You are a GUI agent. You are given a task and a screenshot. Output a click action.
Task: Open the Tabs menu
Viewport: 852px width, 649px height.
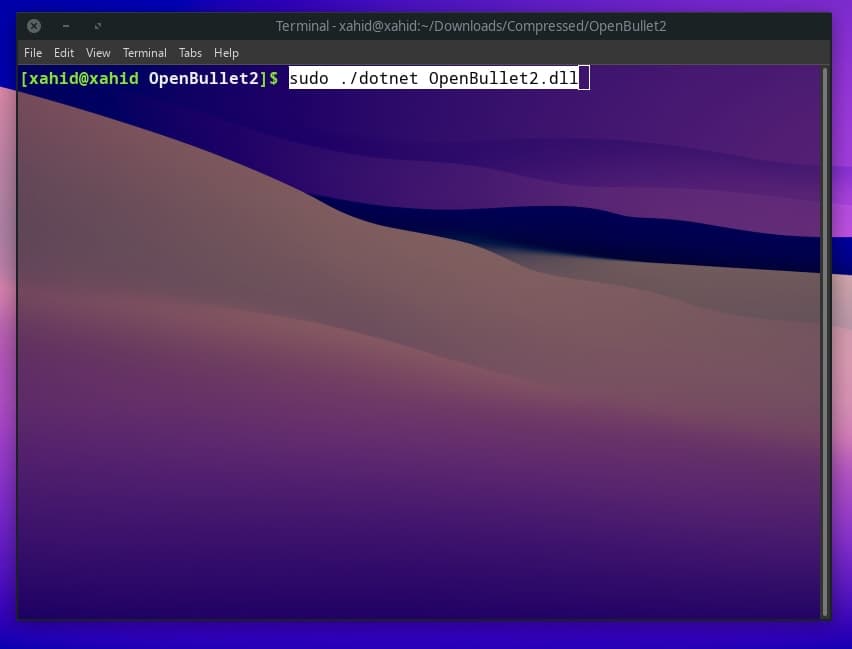[190, 53]
